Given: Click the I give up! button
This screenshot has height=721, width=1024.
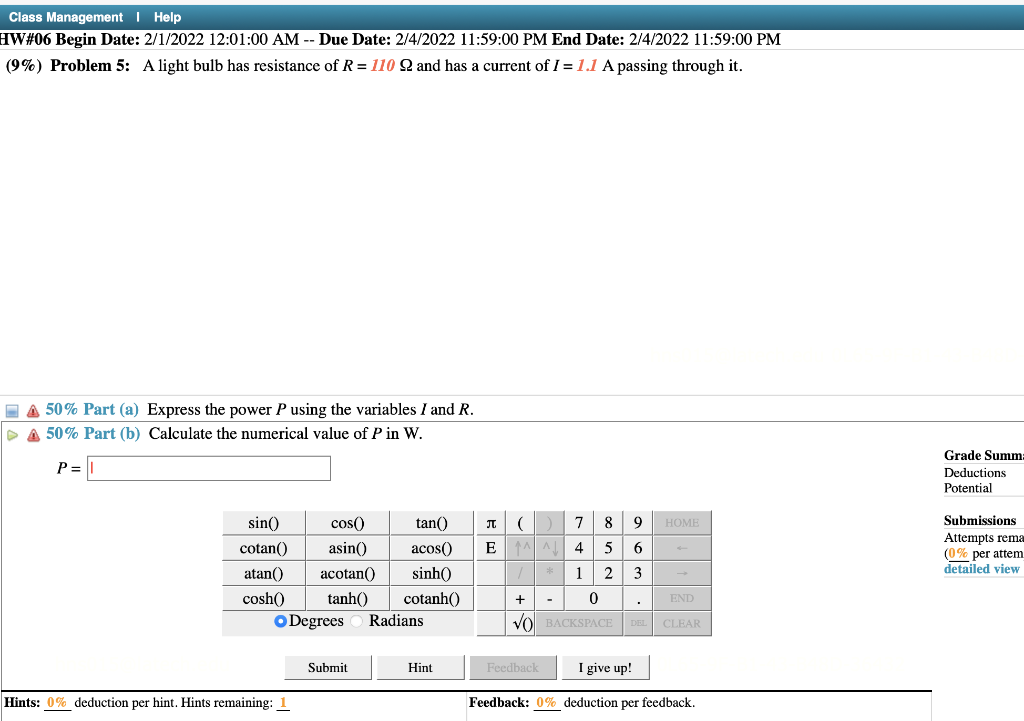Looking at the screenshot, I should (x=605, y=666).
